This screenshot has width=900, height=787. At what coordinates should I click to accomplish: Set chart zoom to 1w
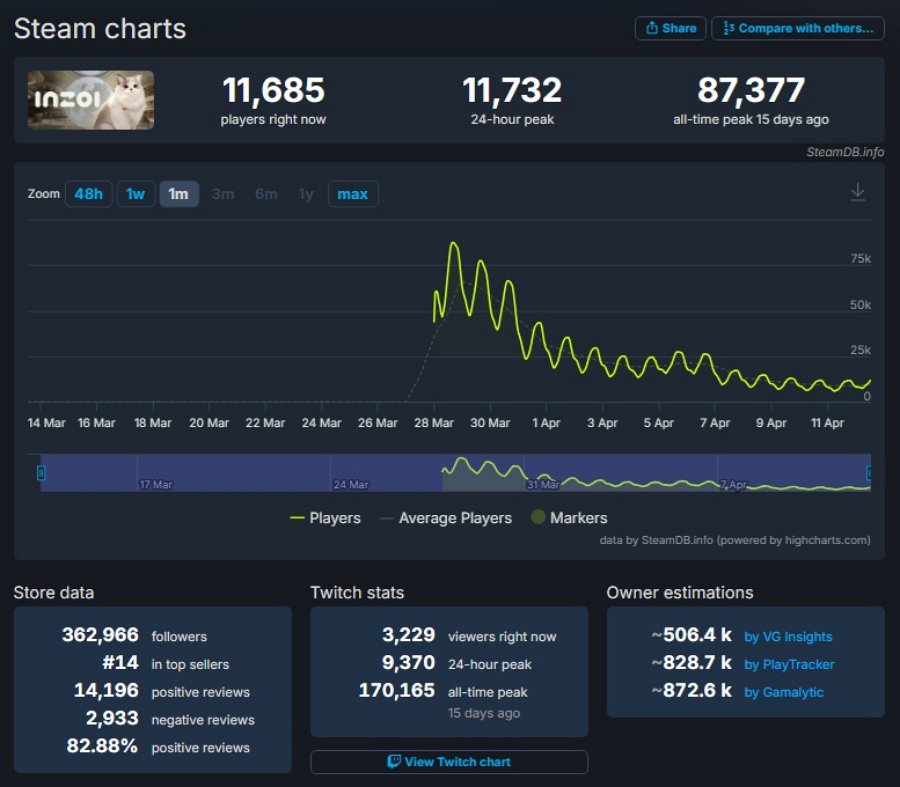coord(135,194)
